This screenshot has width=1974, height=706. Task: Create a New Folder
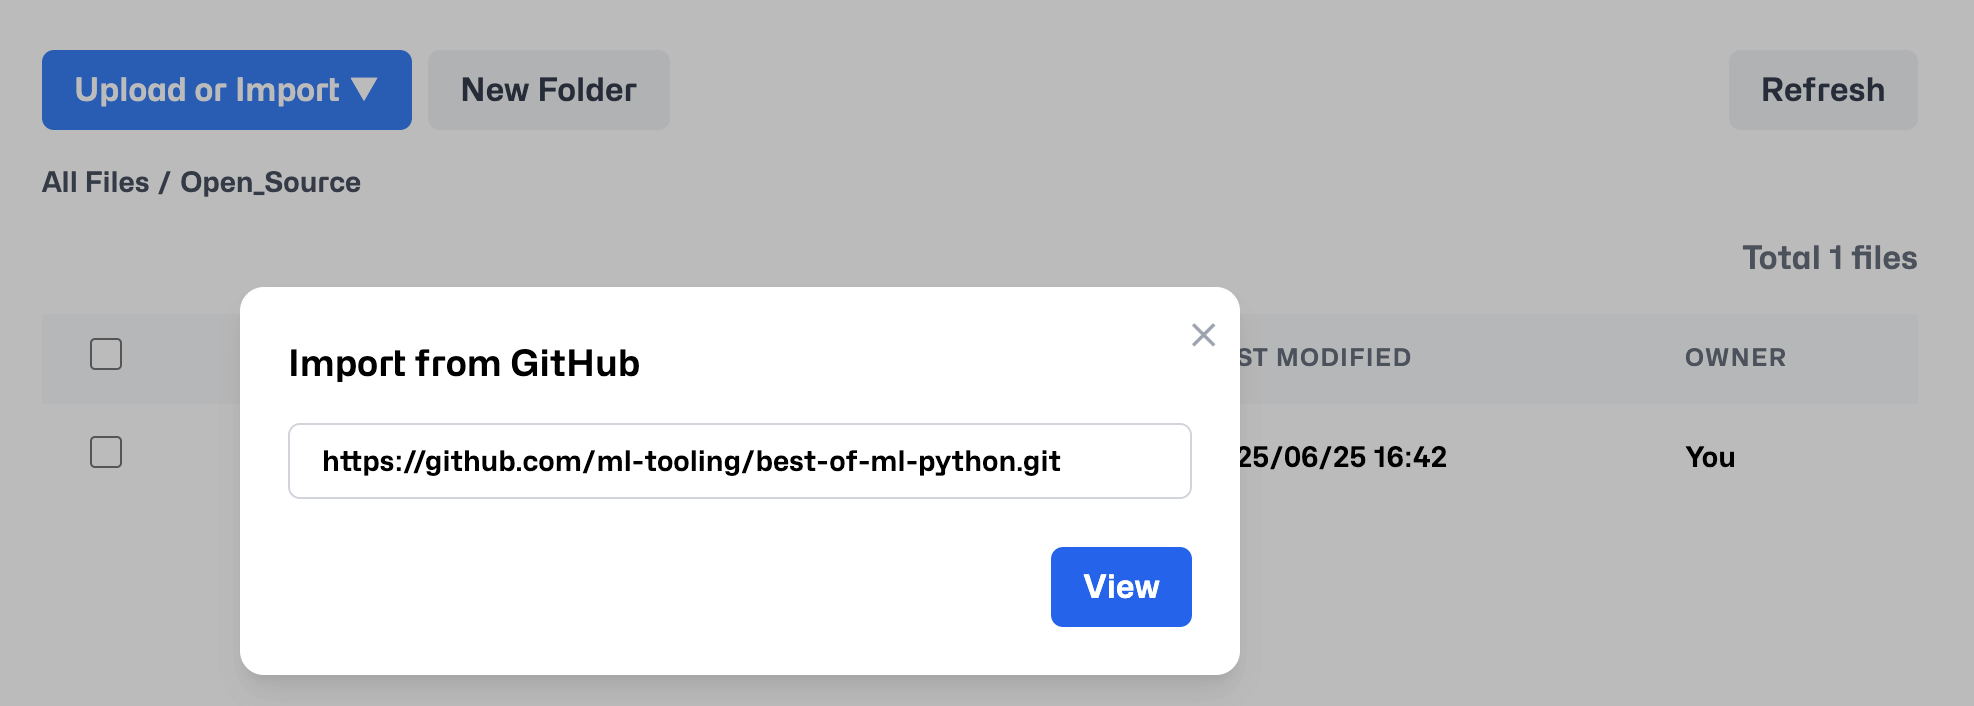pos(548,90)
